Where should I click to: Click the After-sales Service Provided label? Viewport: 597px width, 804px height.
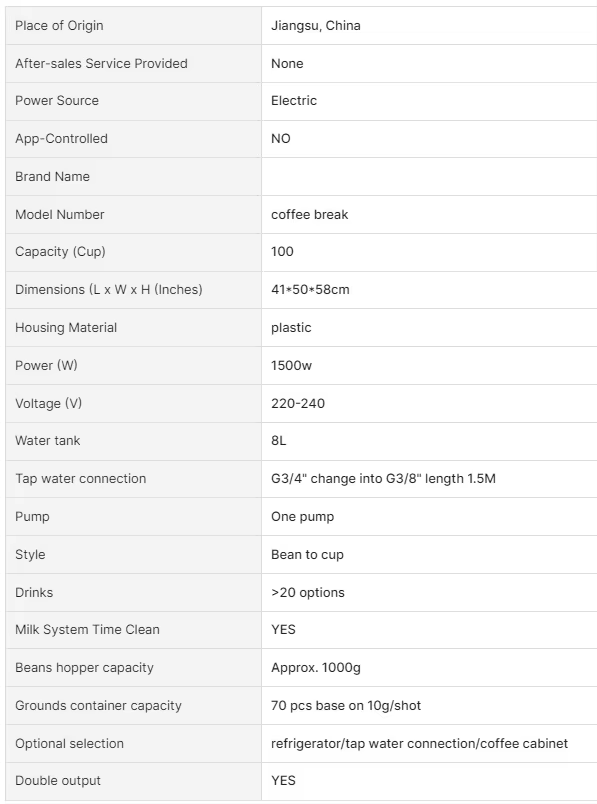tap(101, 64)
